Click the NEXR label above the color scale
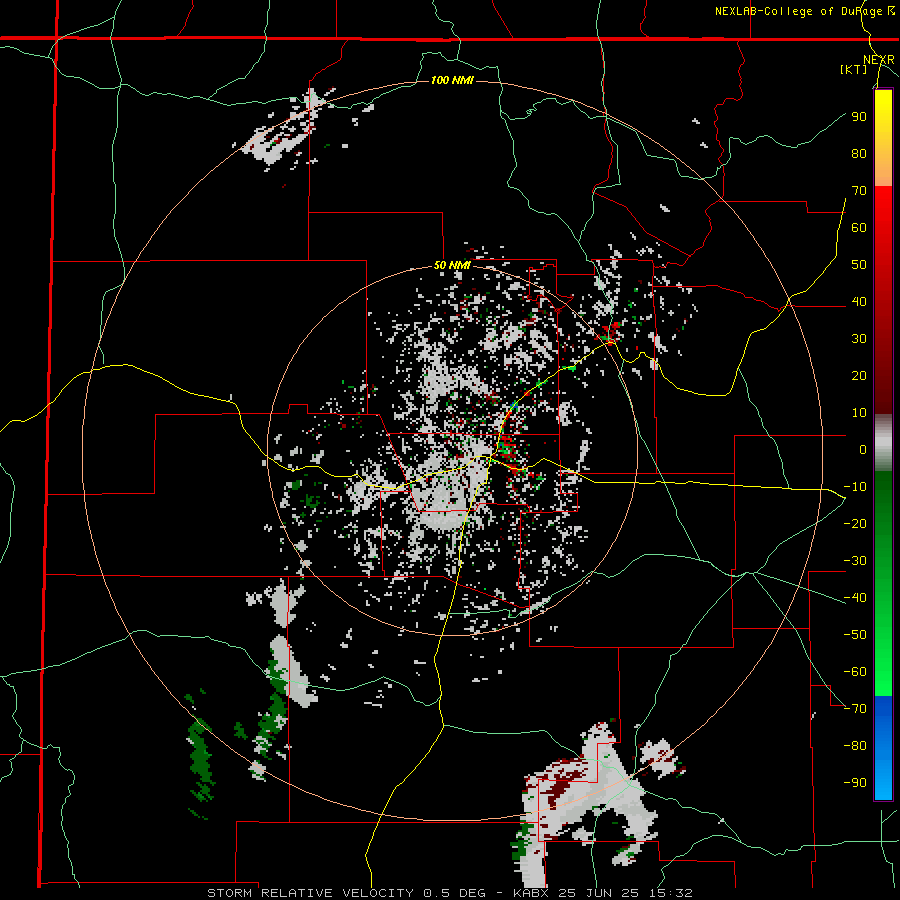 coord(879,60)
